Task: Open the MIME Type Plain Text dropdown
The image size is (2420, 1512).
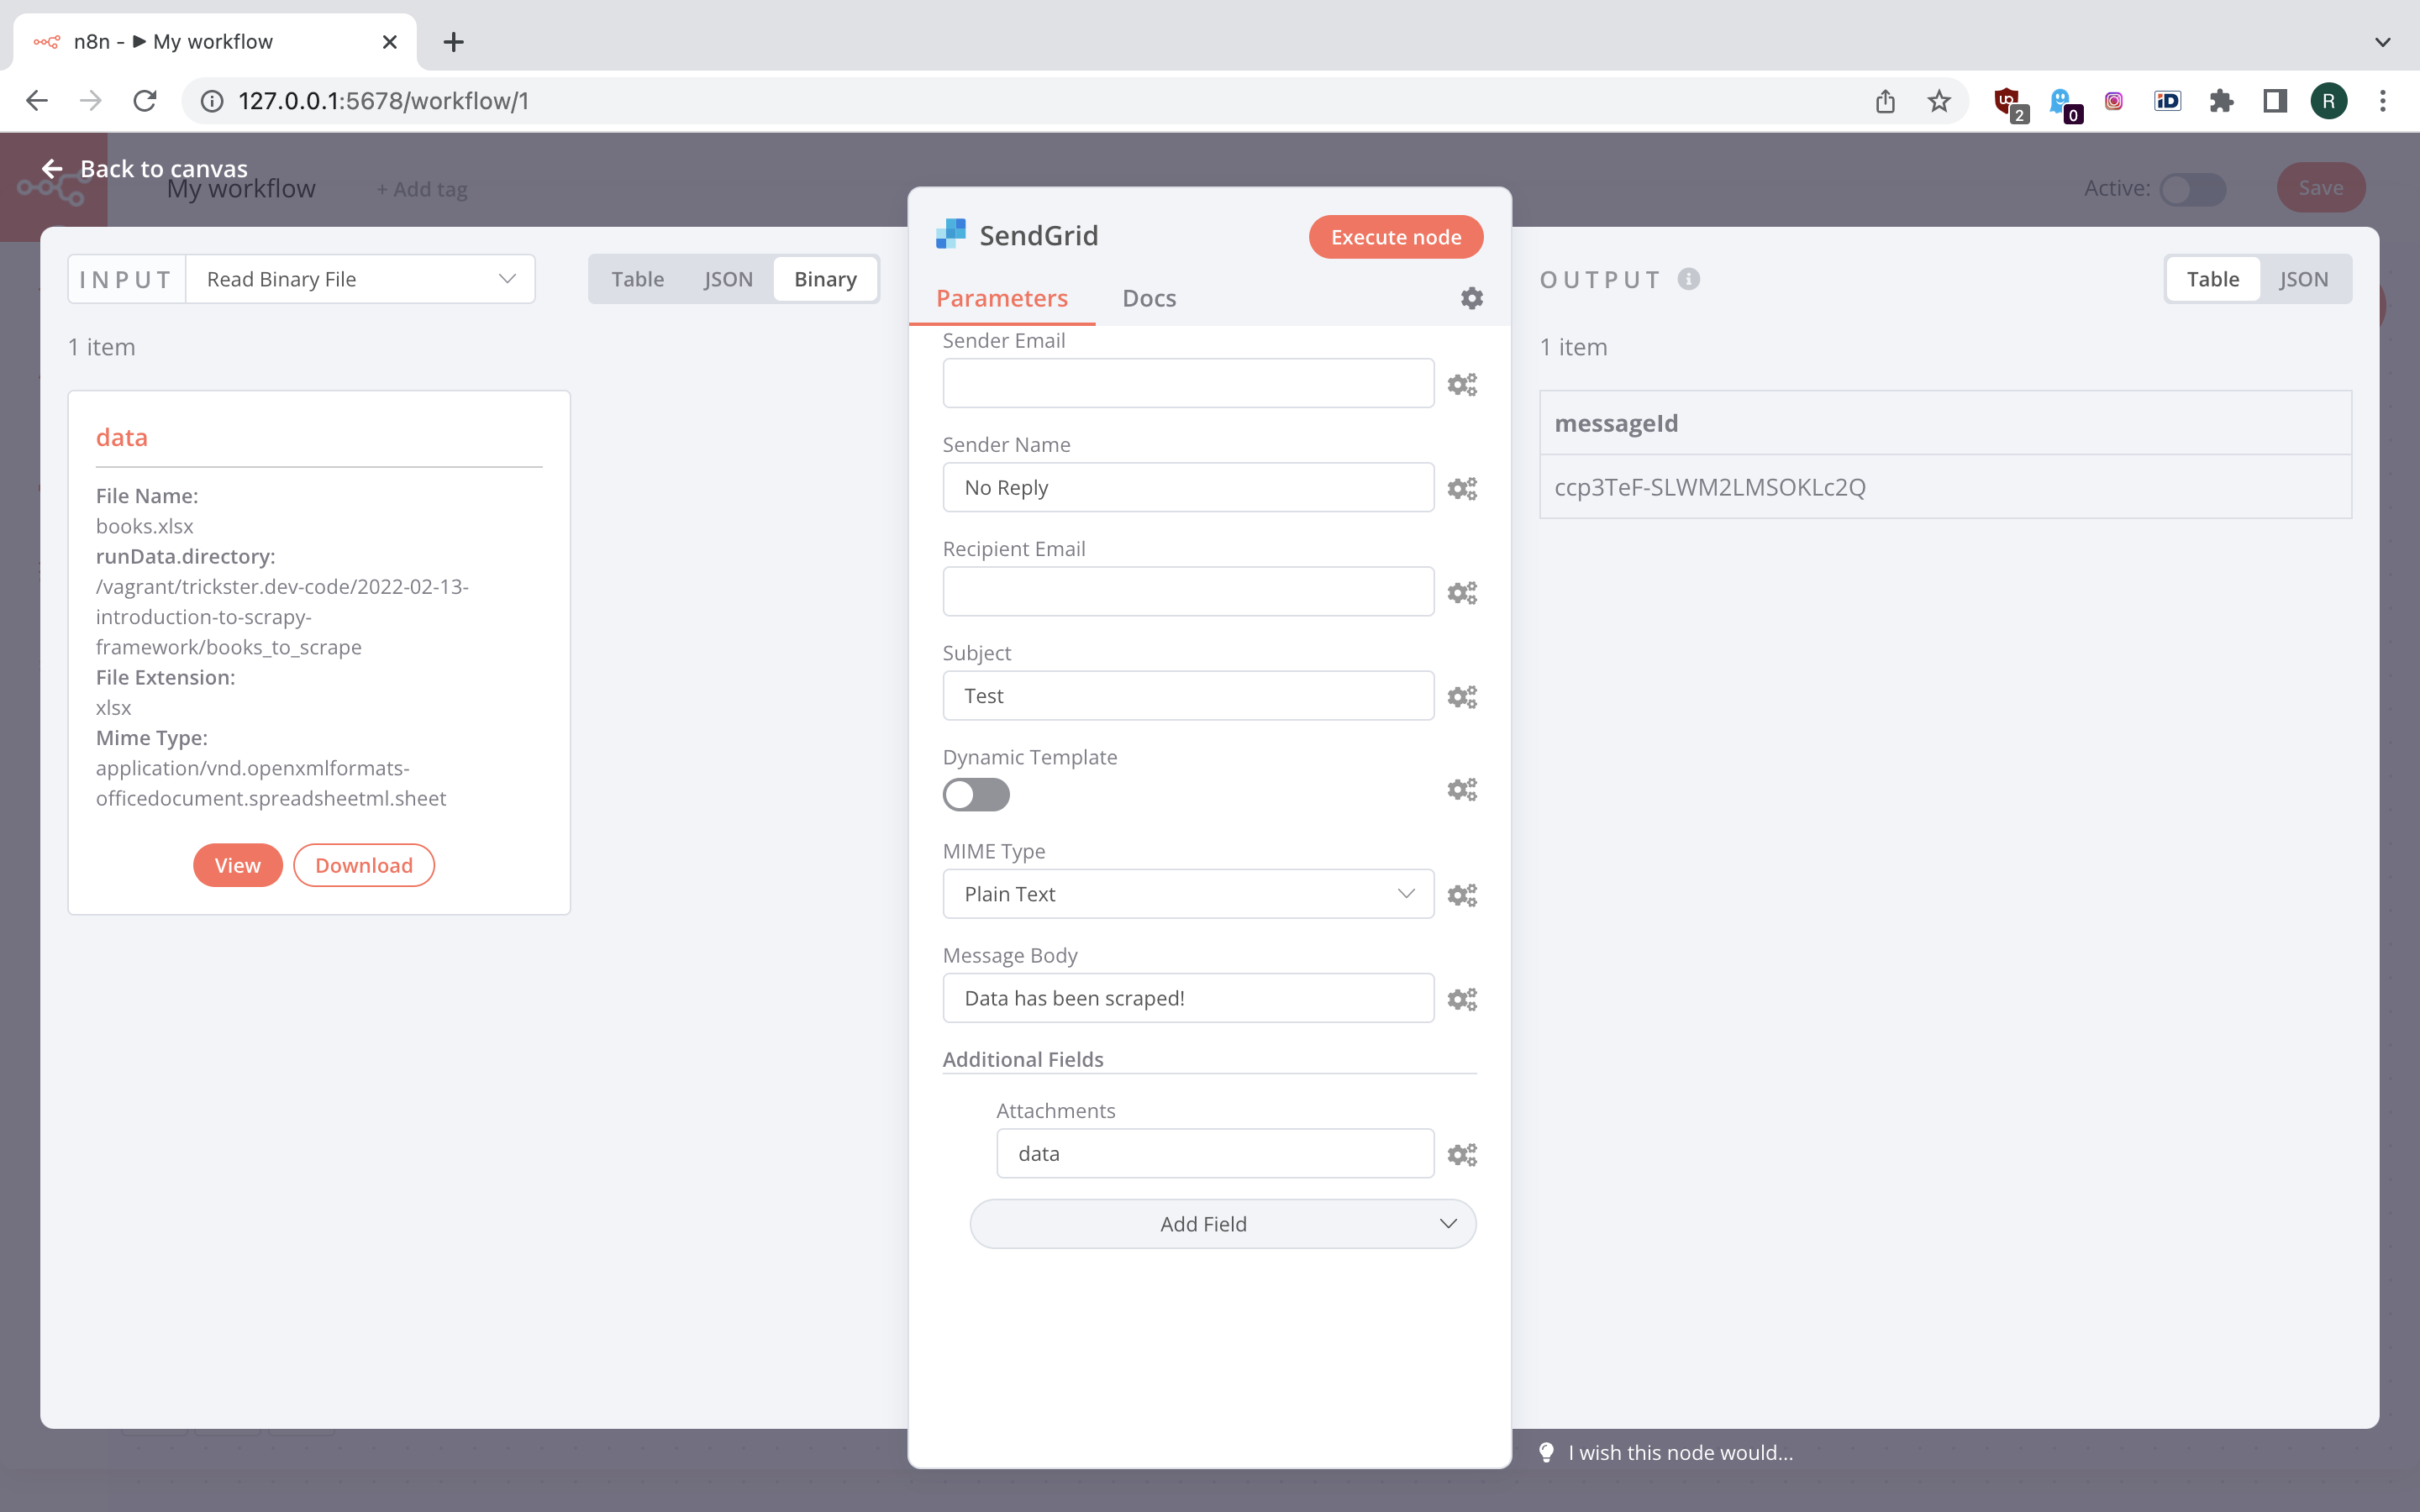Action: pyautogui.click(x=1188, y=894)
